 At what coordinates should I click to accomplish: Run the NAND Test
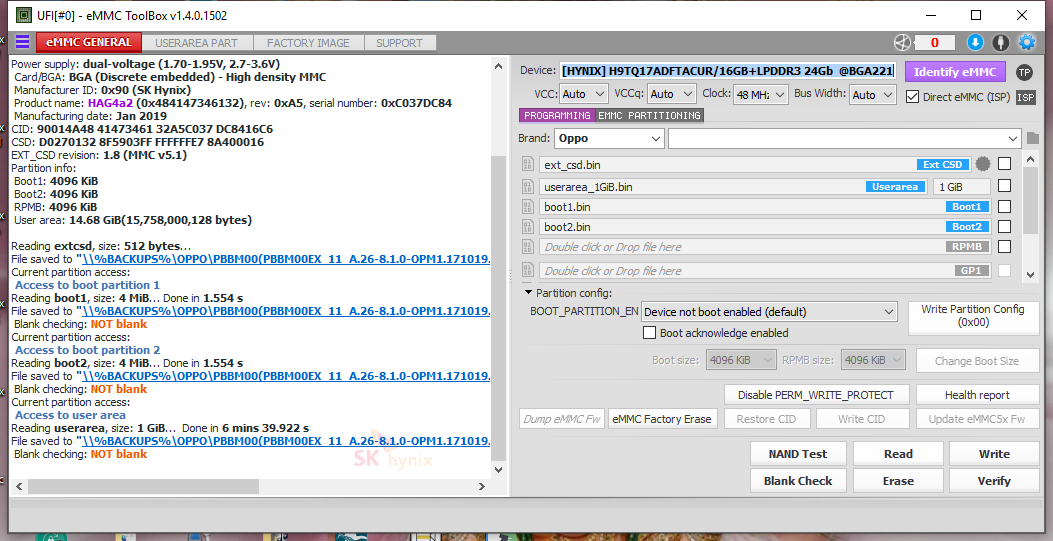(798, 454)
